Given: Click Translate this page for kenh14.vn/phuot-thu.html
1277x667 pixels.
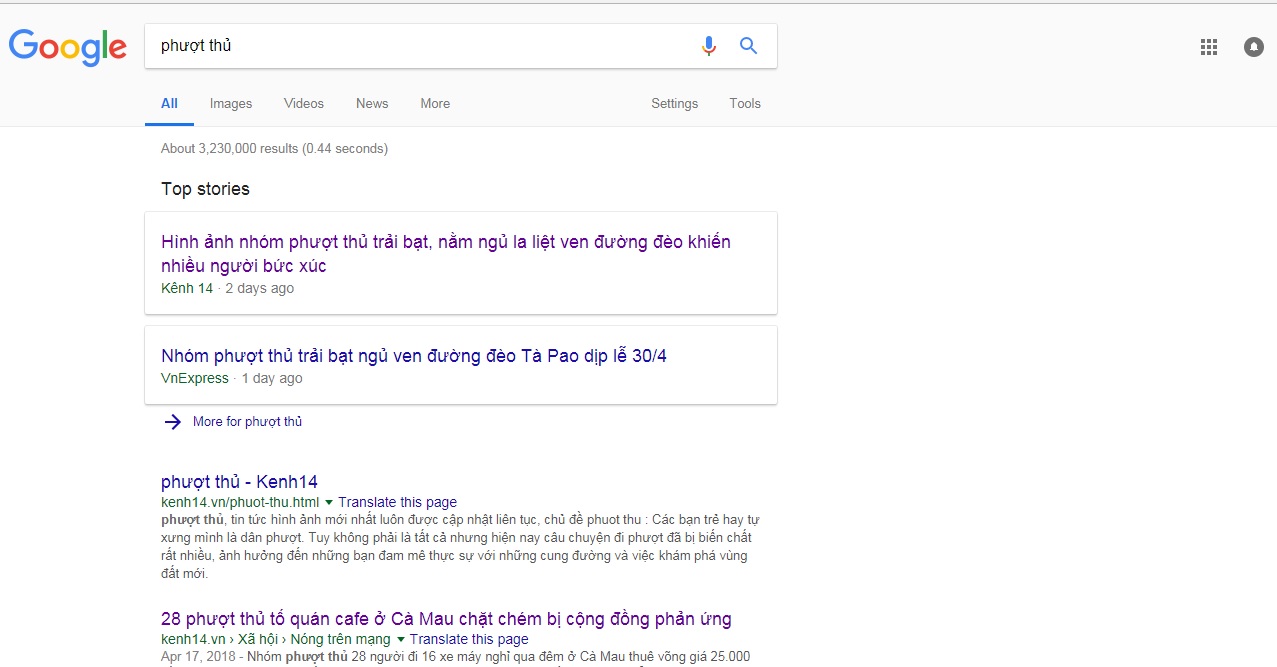Looking at the screenshot, I should [x=398, y=502].
